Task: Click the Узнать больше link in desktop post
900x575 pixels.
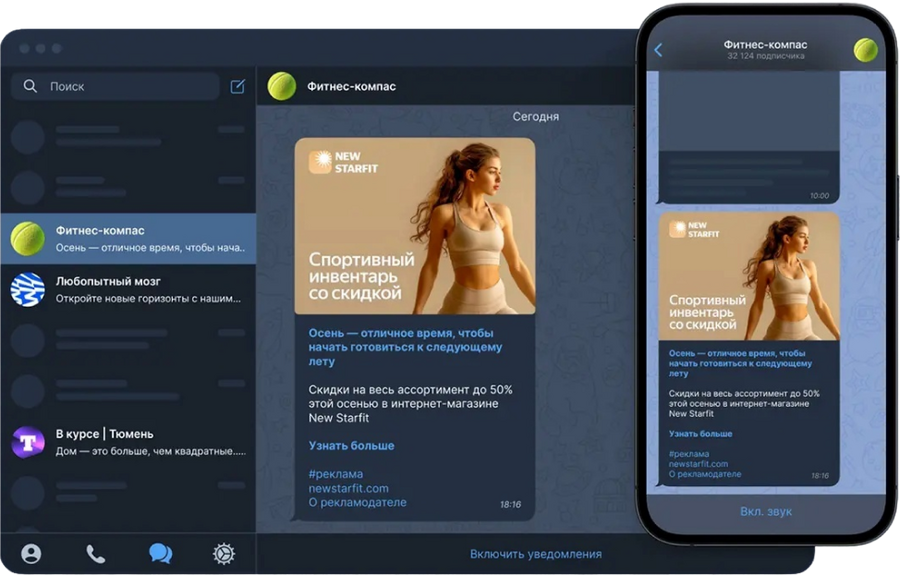Action: tap(351, 445)
